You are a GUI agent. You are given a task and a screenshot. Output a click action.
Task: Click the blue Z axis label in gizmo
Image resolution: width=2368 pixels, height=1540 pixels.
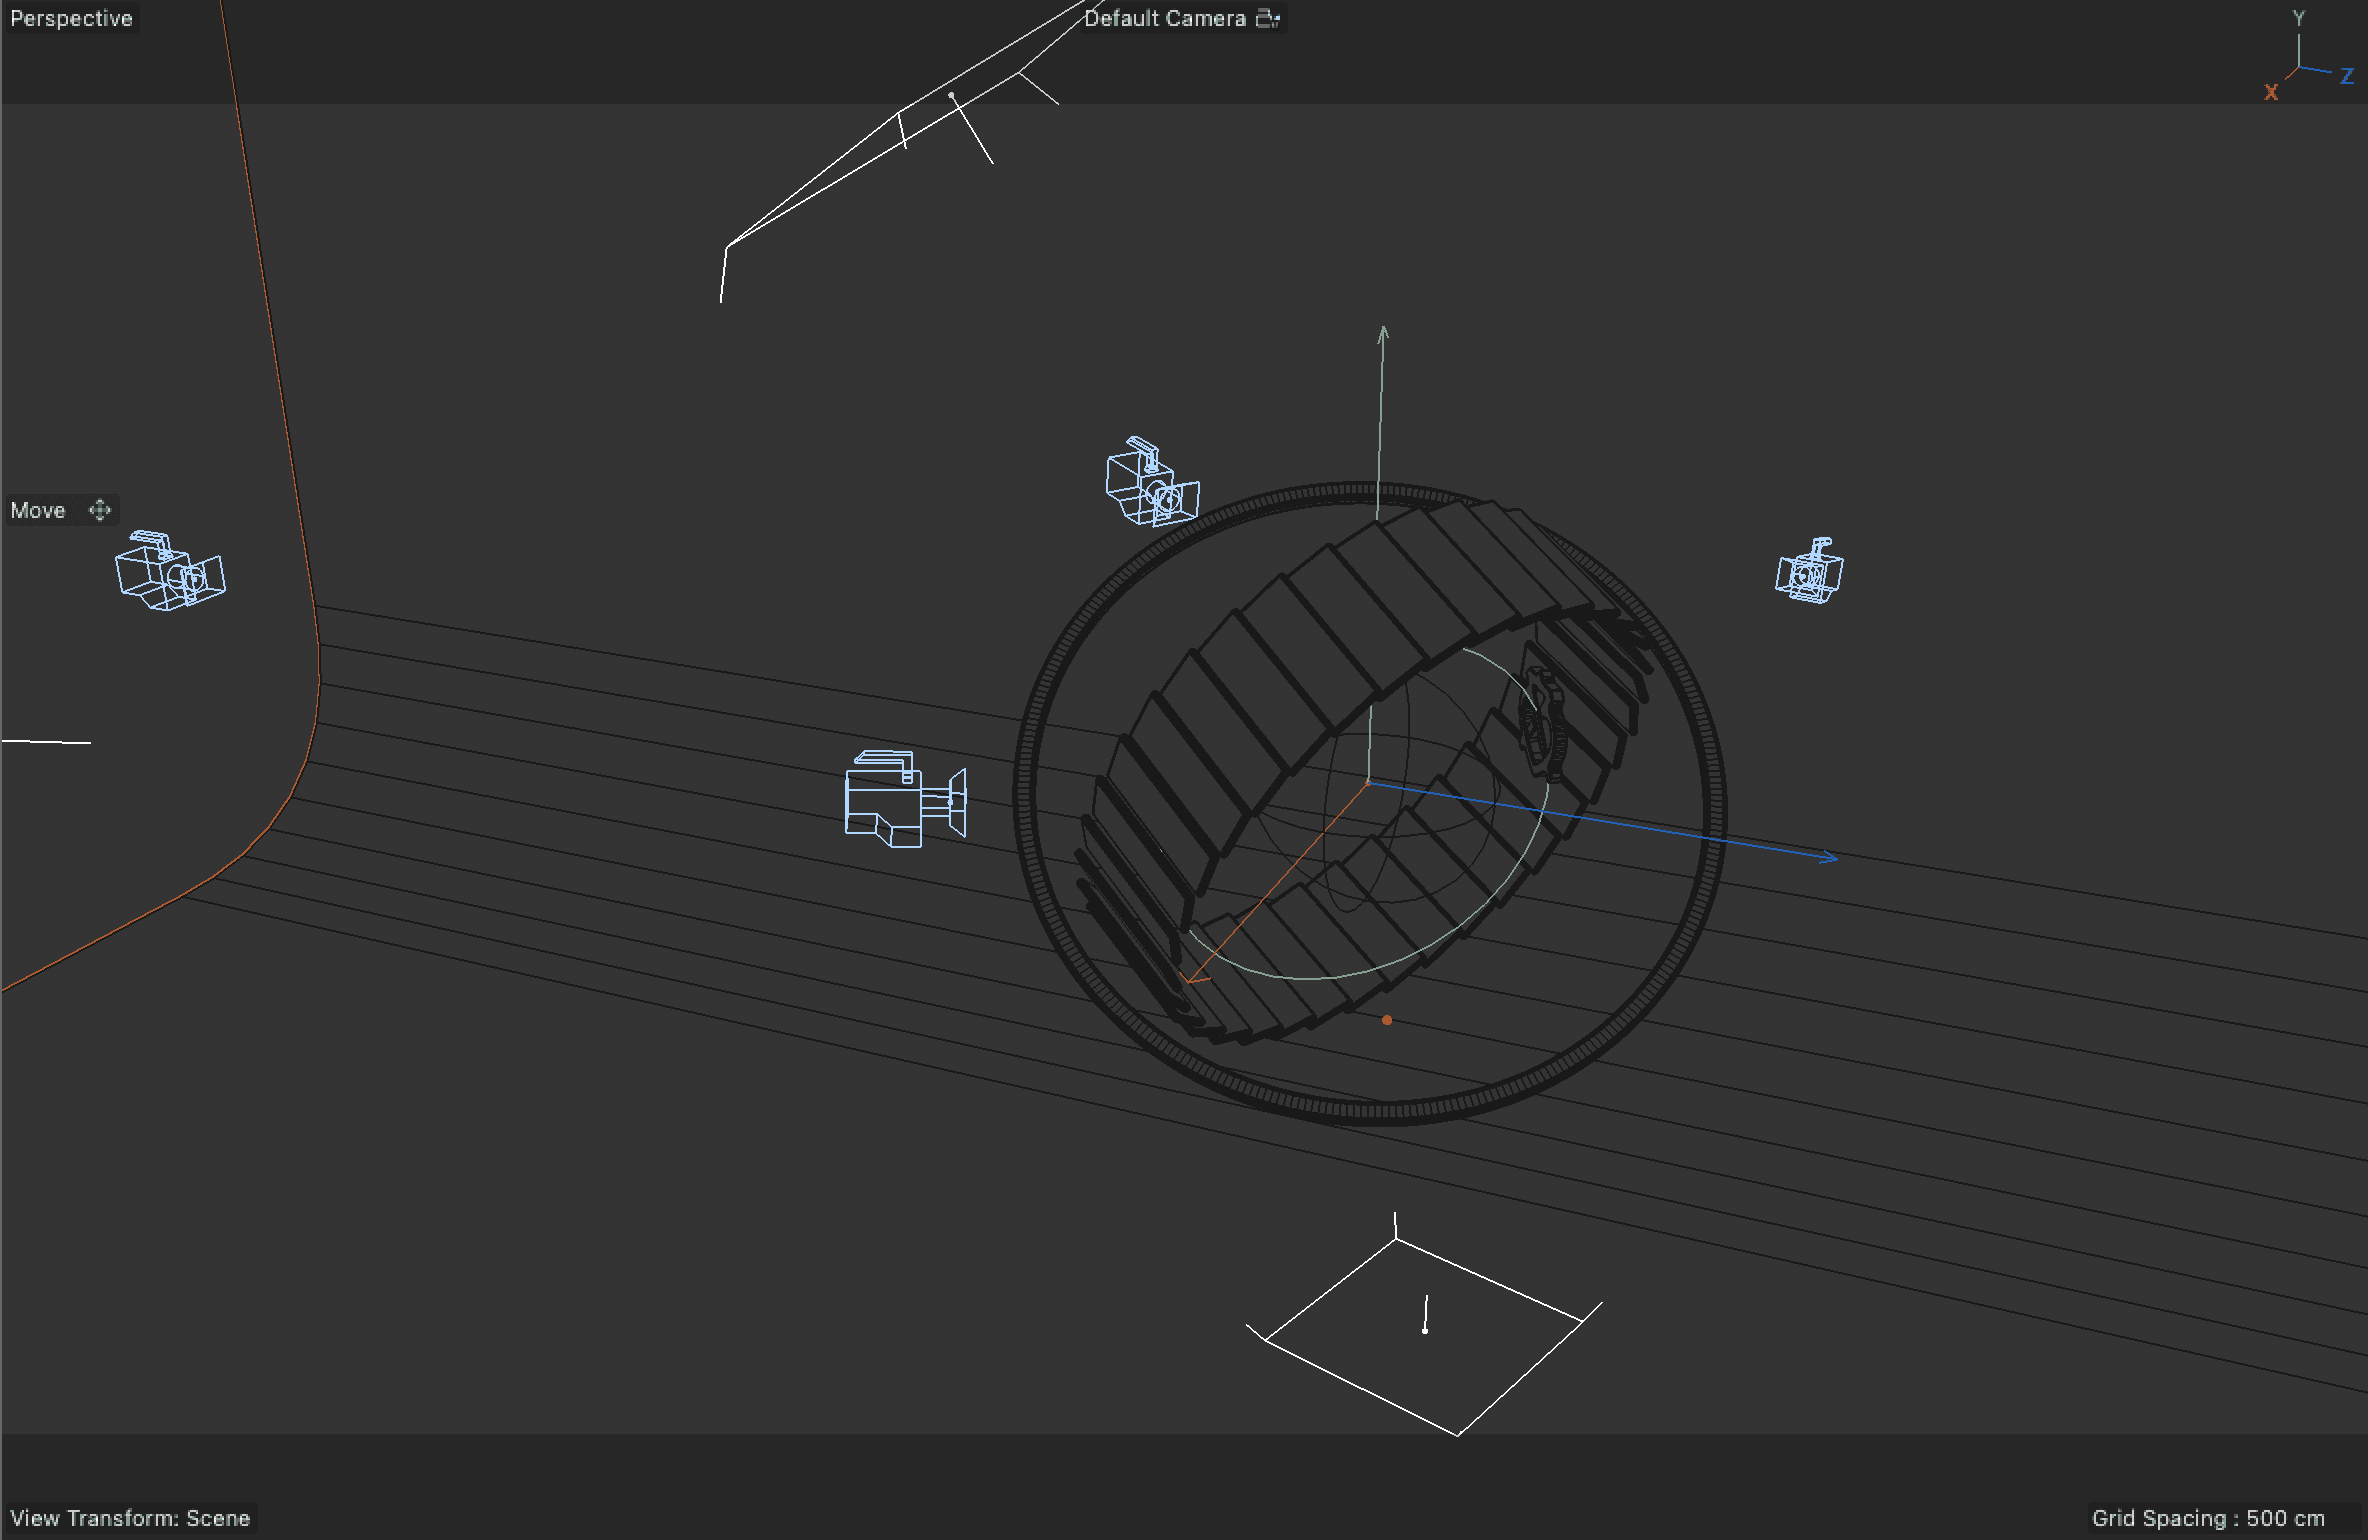2347,77
